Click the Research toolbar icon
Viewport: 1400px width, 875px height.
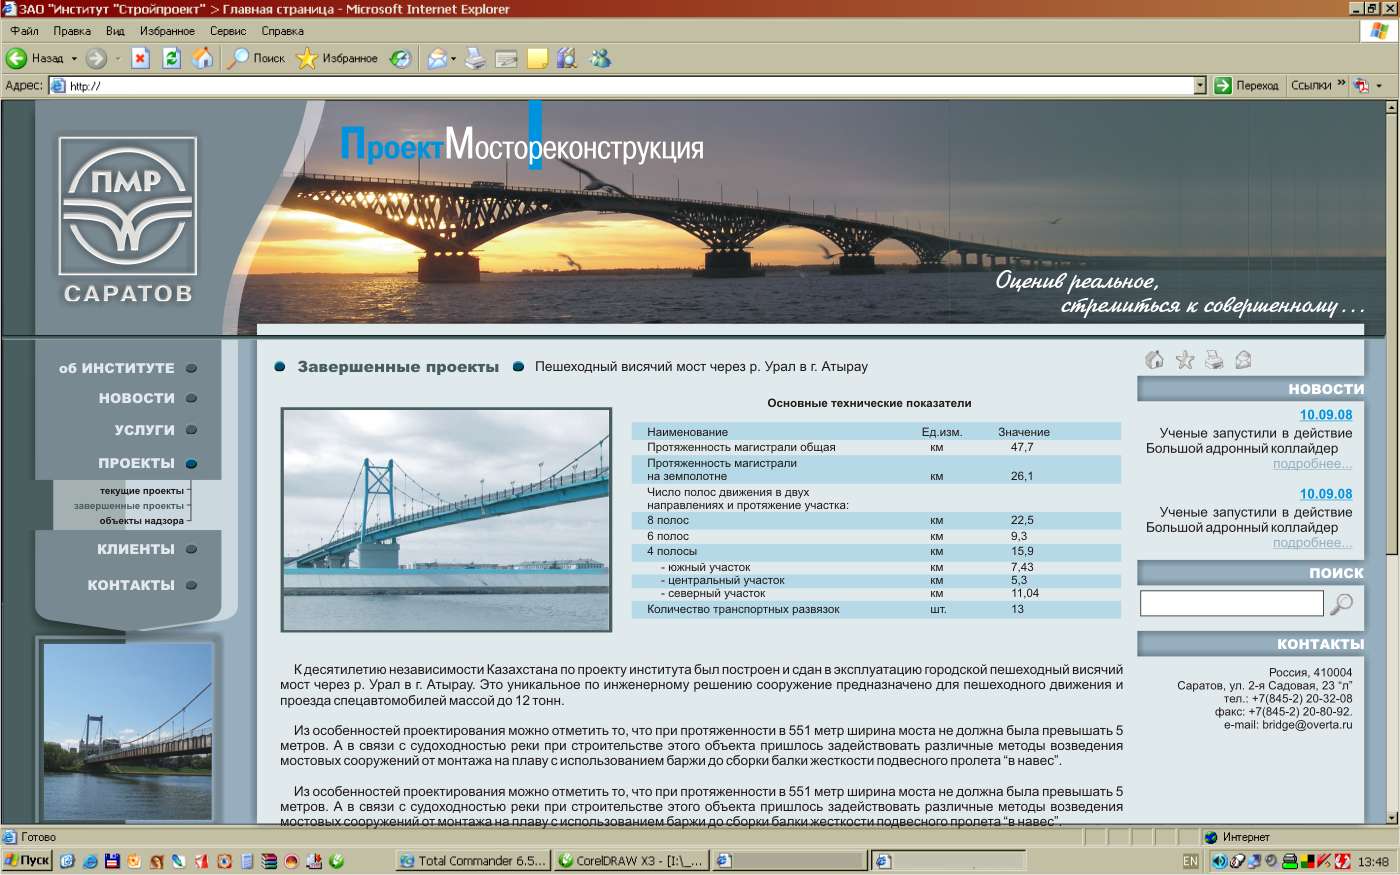(567, 58)
